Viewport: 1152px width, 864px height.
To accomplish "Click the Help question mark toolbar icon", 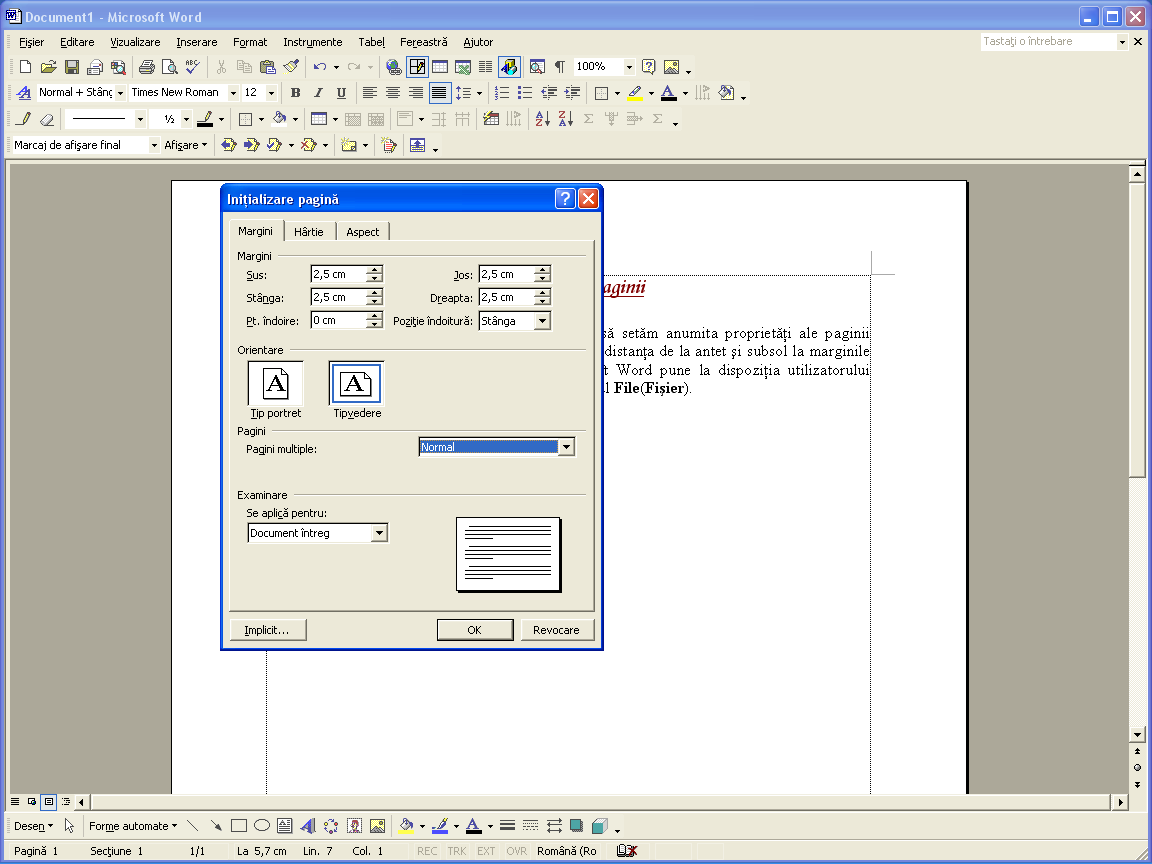I will [x=648, y=67].
